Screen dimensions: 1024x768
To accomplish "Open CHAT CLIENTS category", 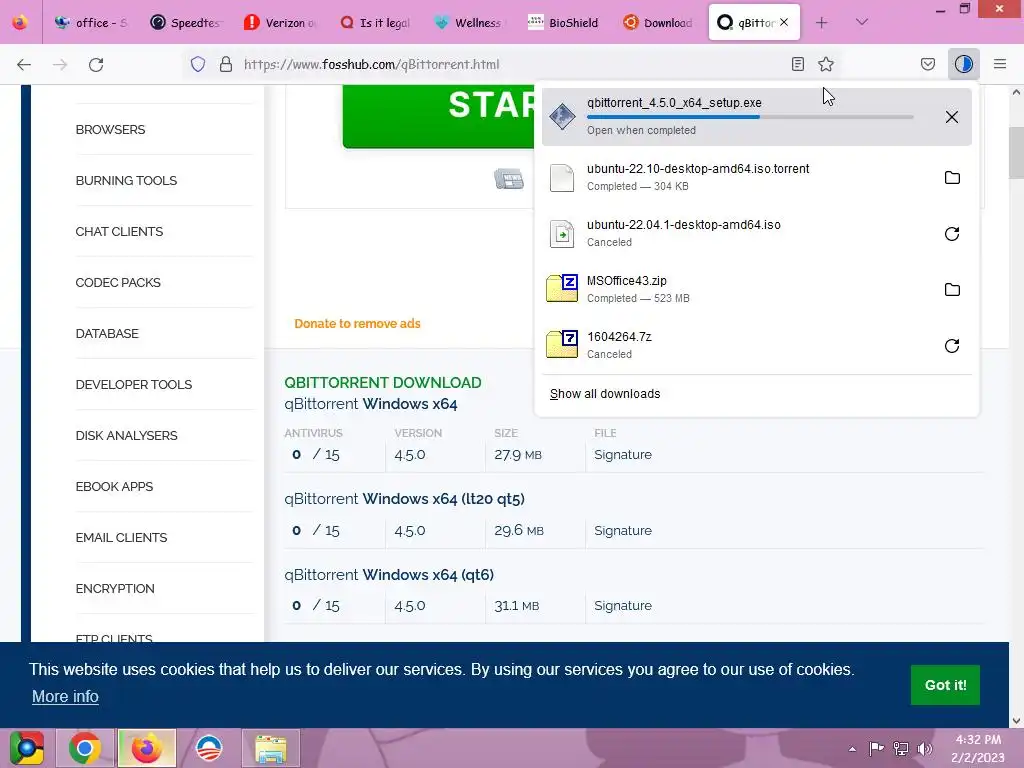I will tap(119, 231).
